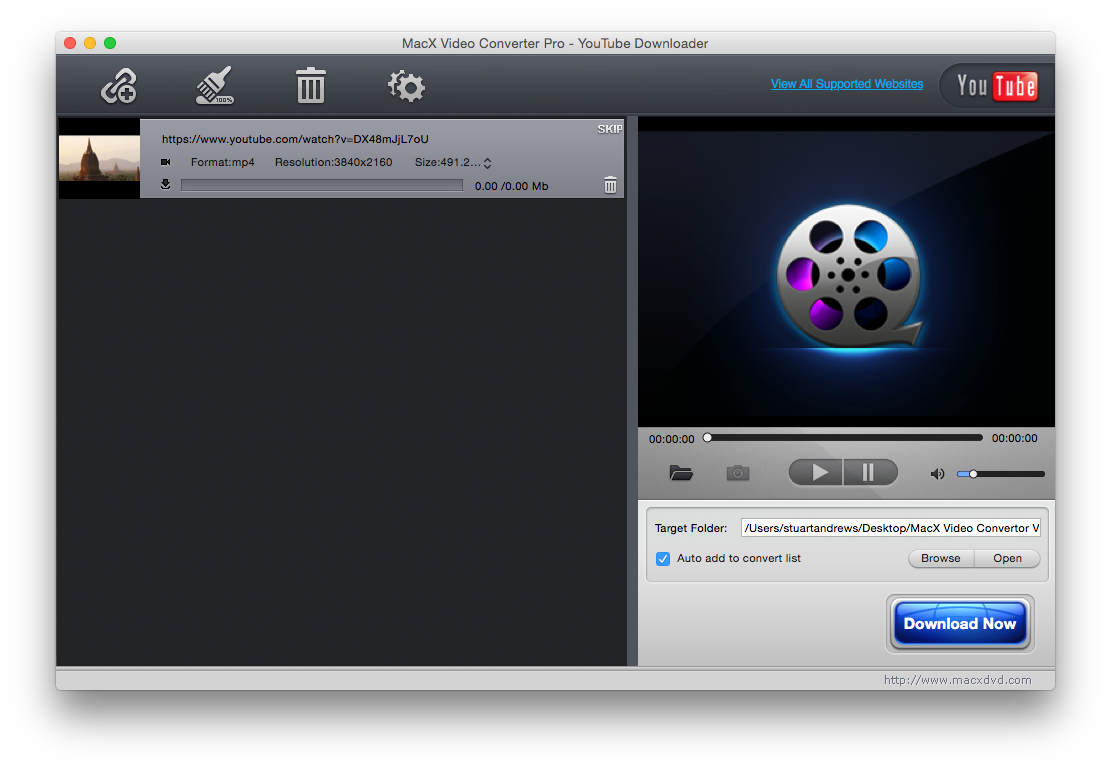Open the format/resolution size stepper
Viewport: 1111px width, 770px height.
point(487,163)
